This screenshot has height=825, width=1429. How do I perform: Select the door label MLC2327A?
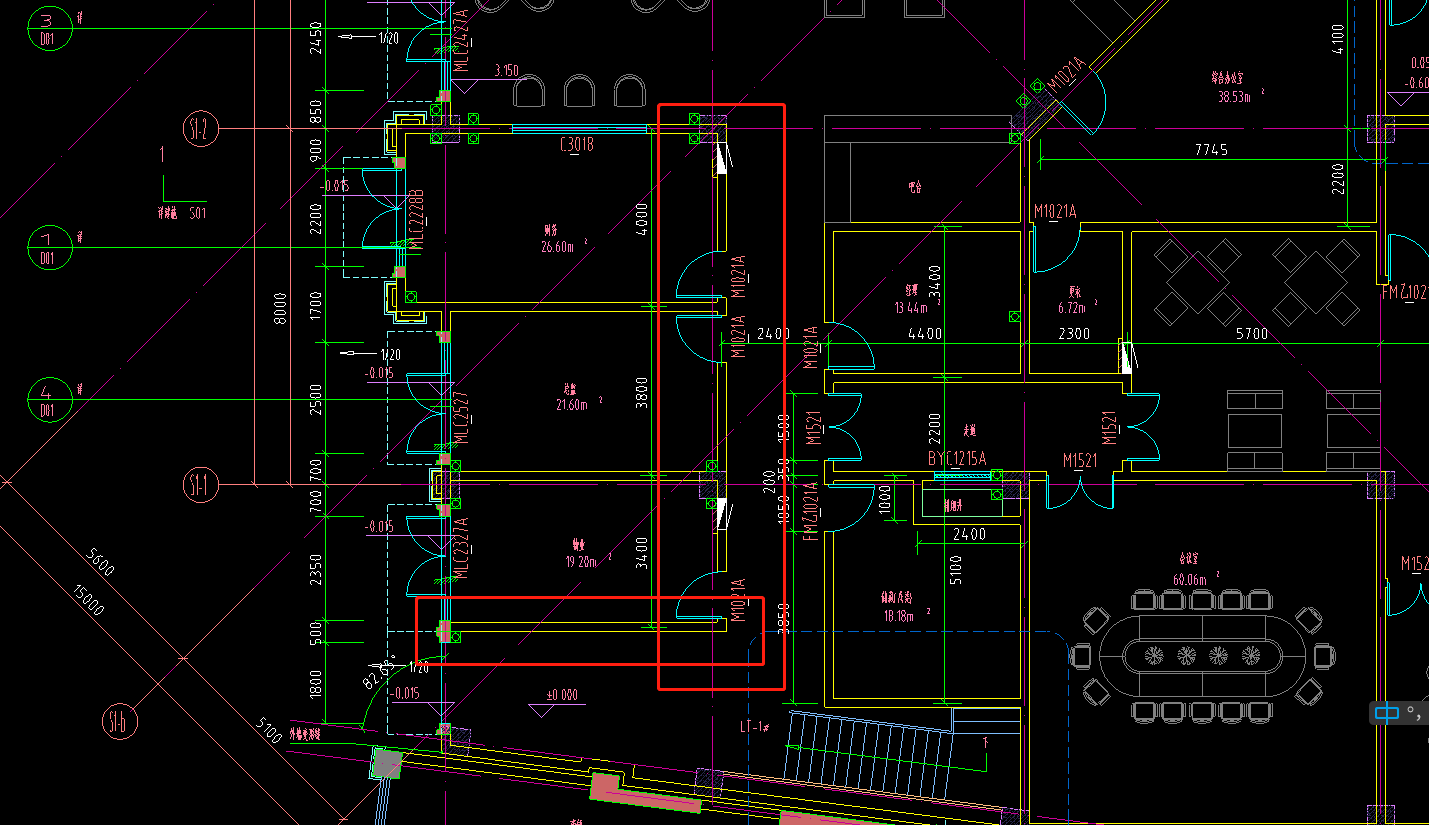pyautogui.click(x=462, y=547)
